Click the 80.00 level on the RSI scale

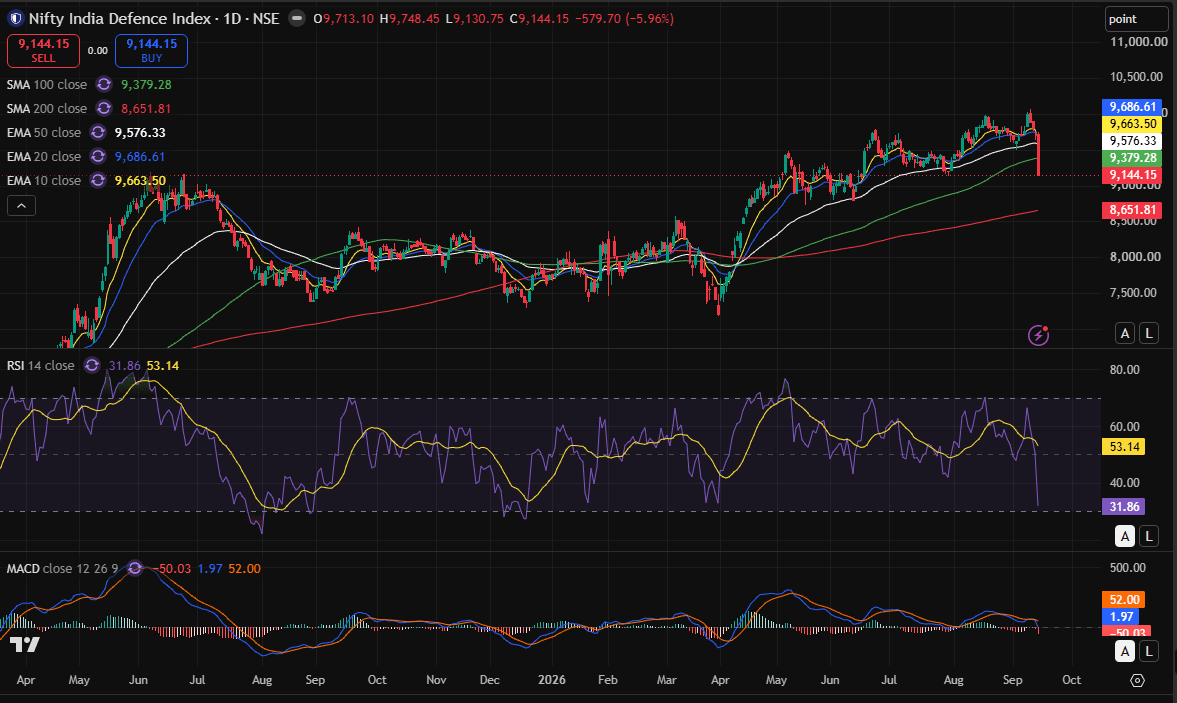(1124, 370)
